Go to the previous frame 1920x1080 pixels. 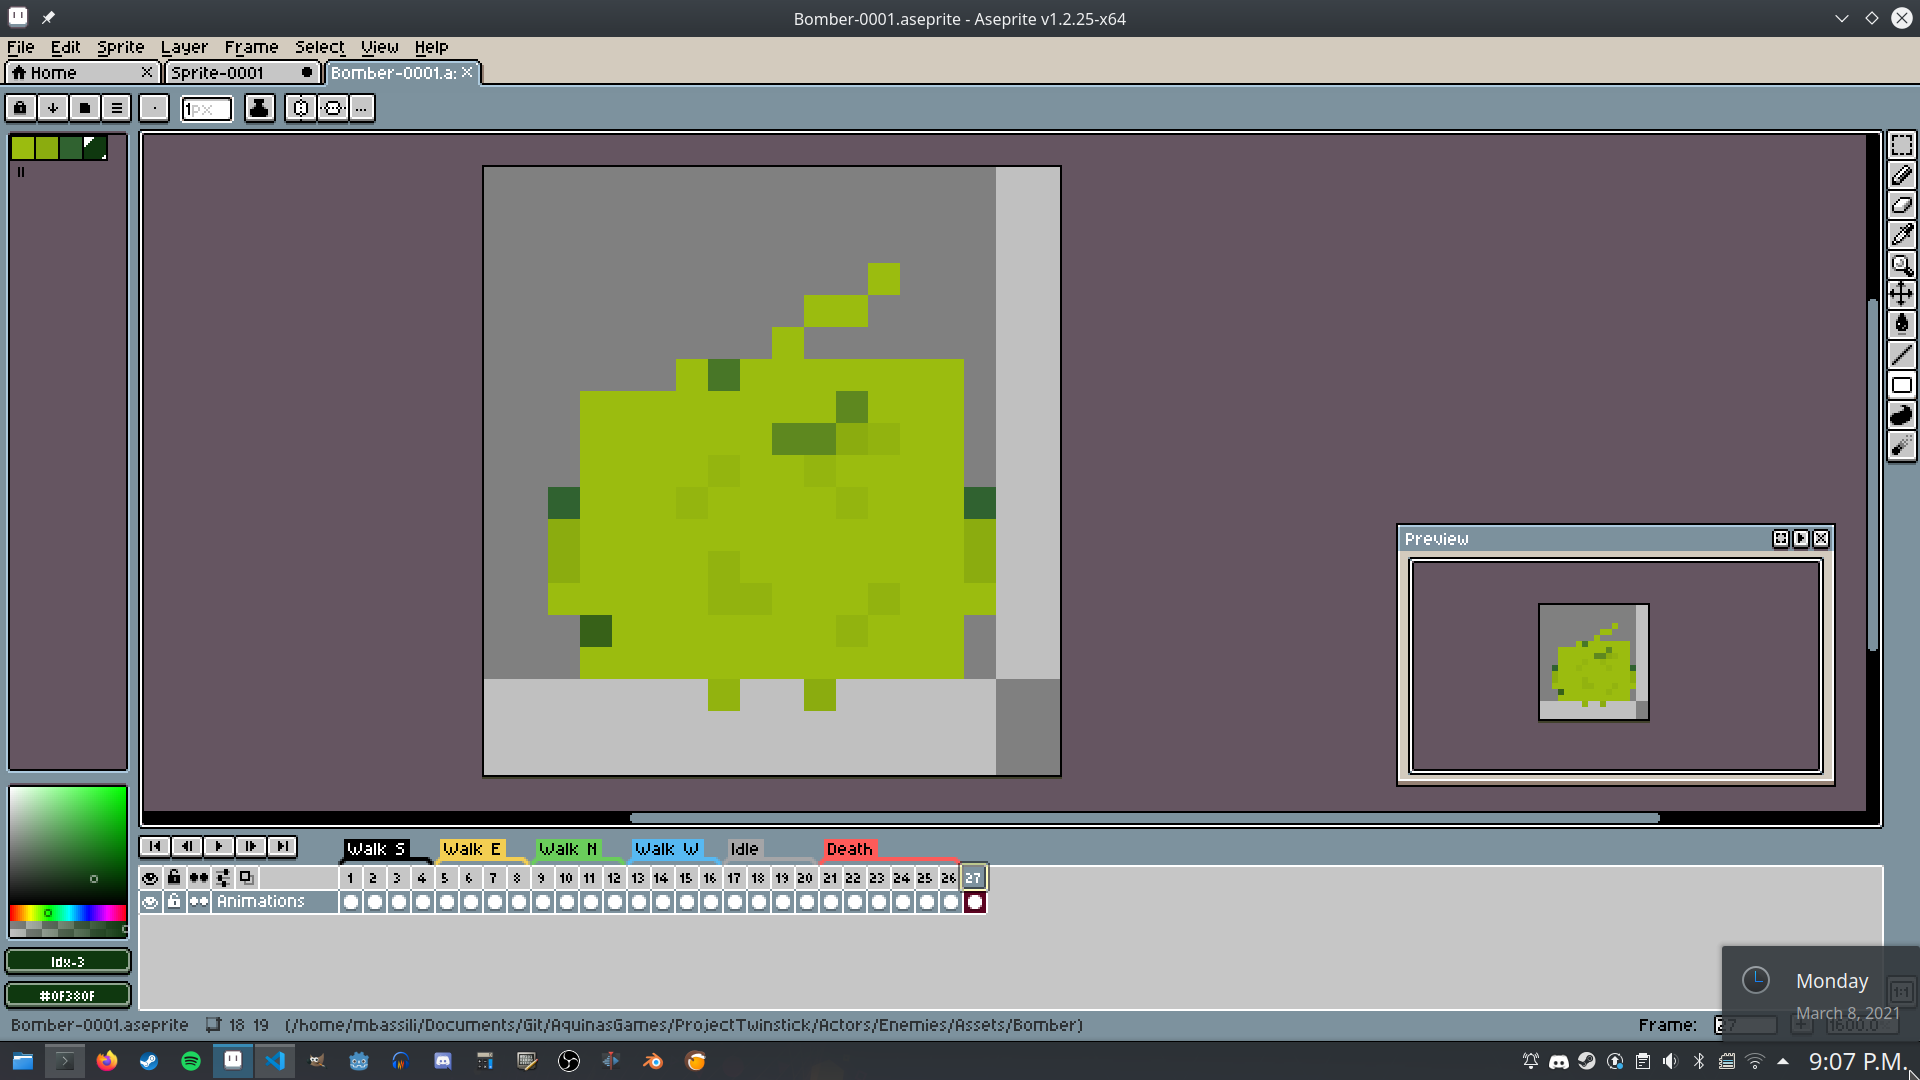point(187,847)
